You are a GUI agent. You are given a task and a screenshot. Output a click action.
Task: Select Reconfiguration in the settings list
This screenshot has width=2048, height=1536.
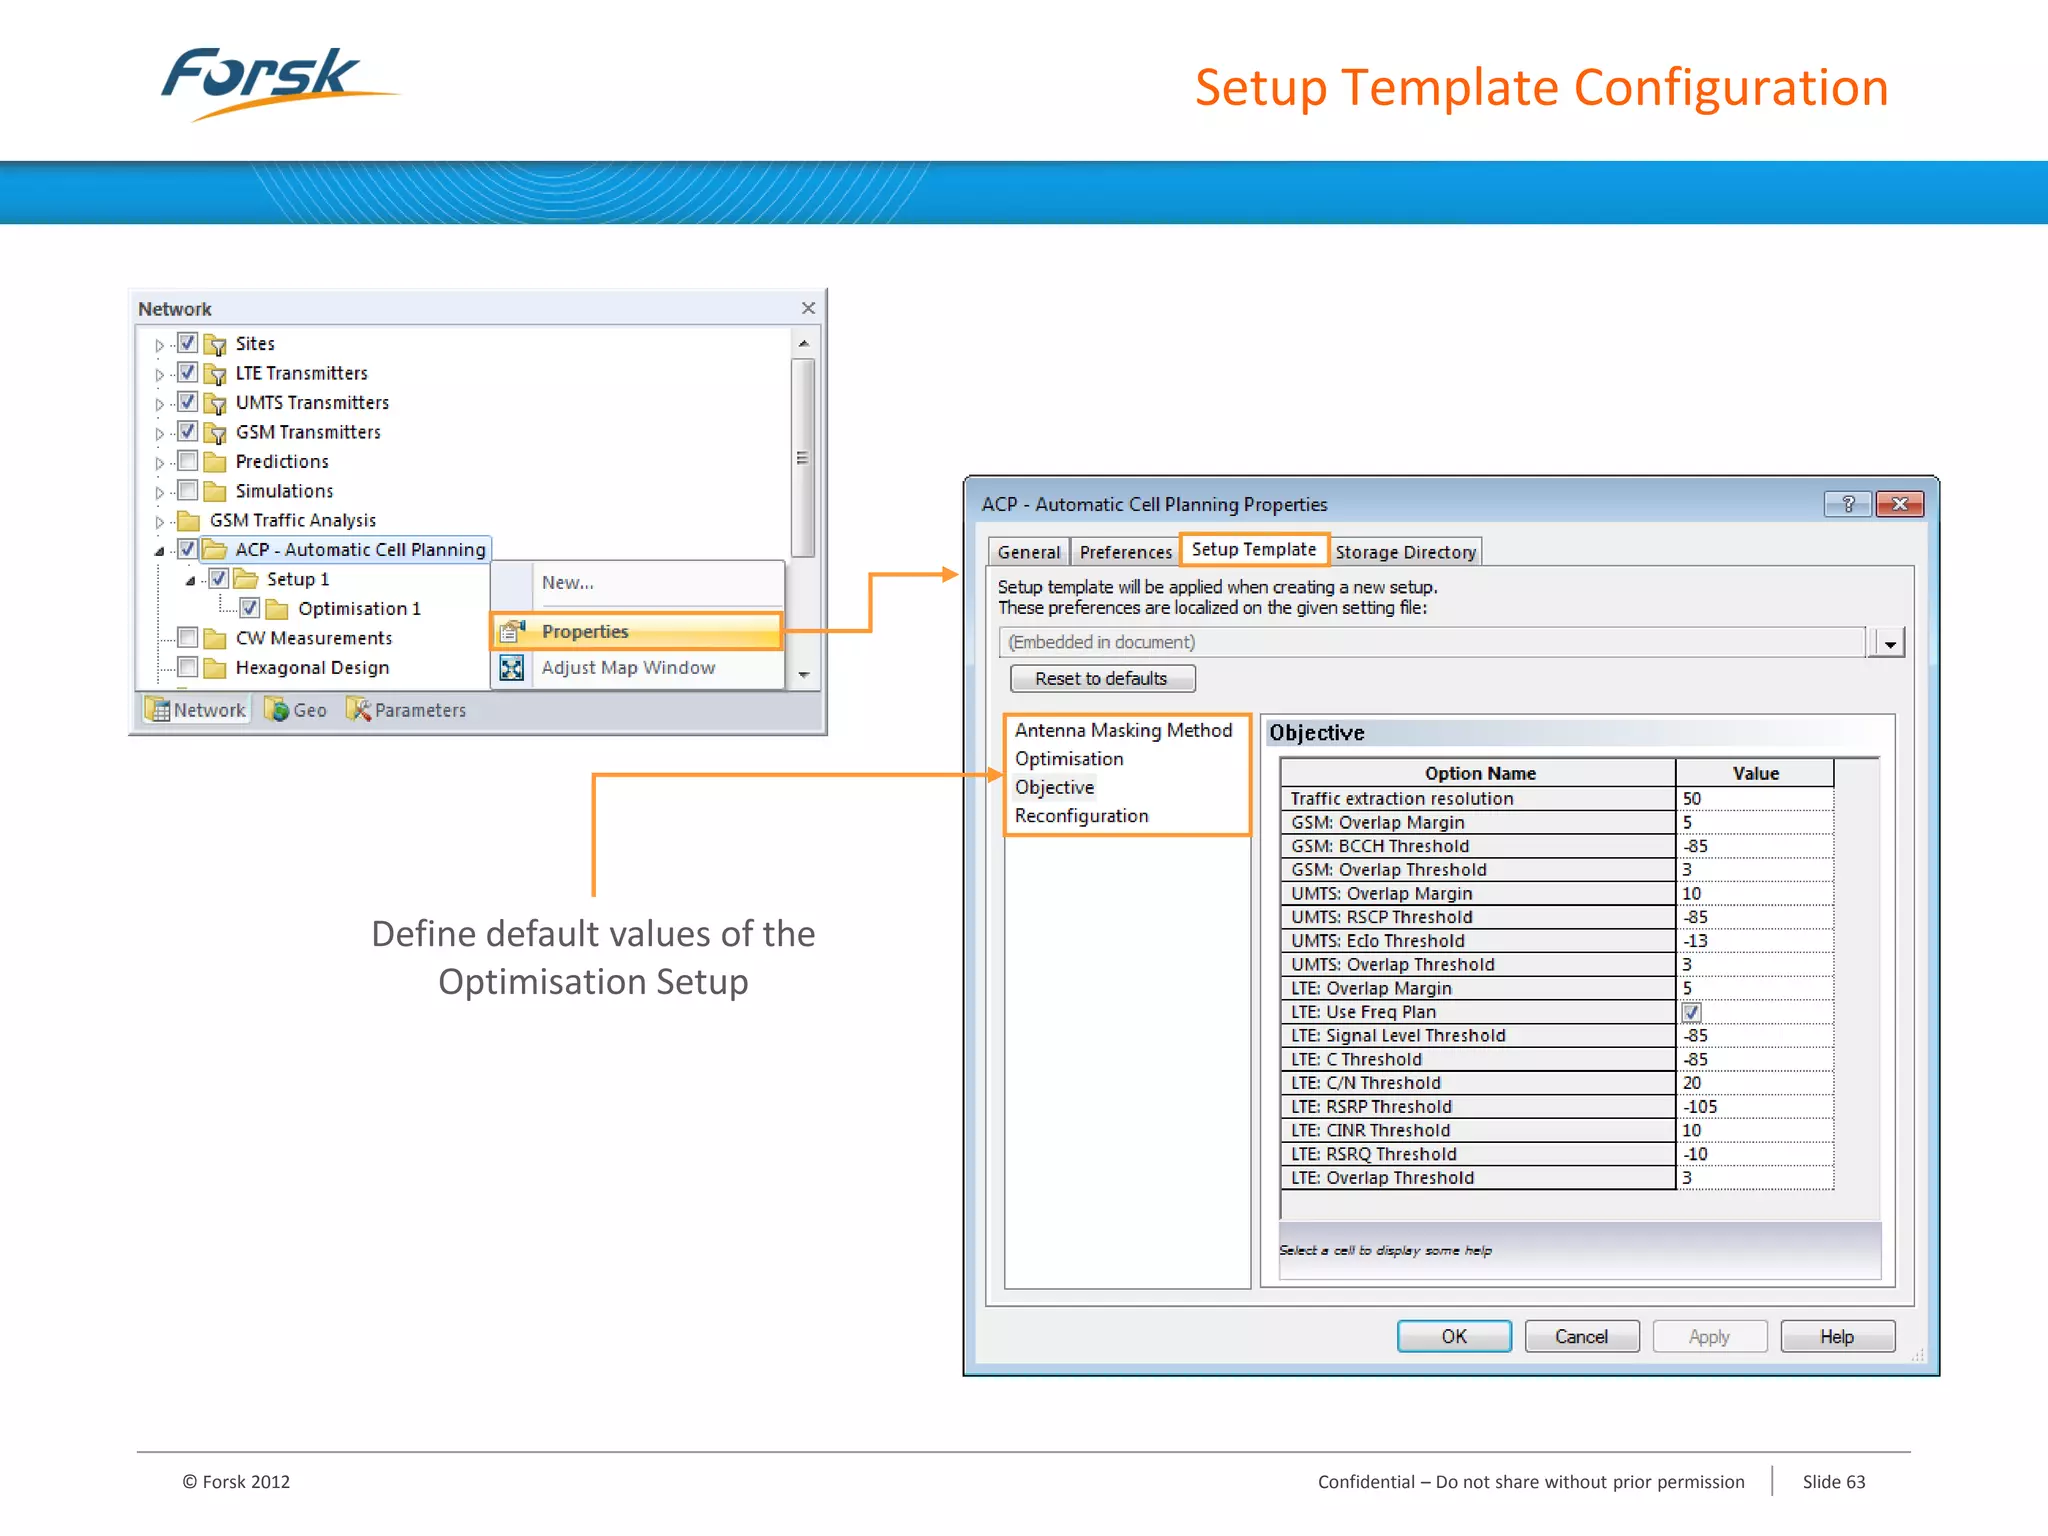tap(1081, 816)
